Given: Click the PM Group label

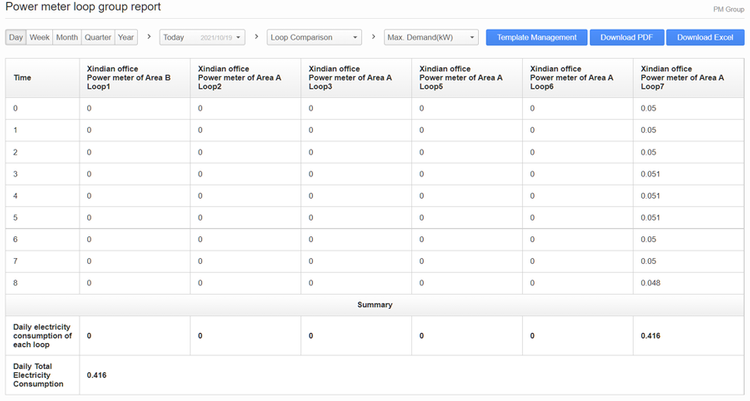Looking at the screenshot, I should tap(727, 9).
